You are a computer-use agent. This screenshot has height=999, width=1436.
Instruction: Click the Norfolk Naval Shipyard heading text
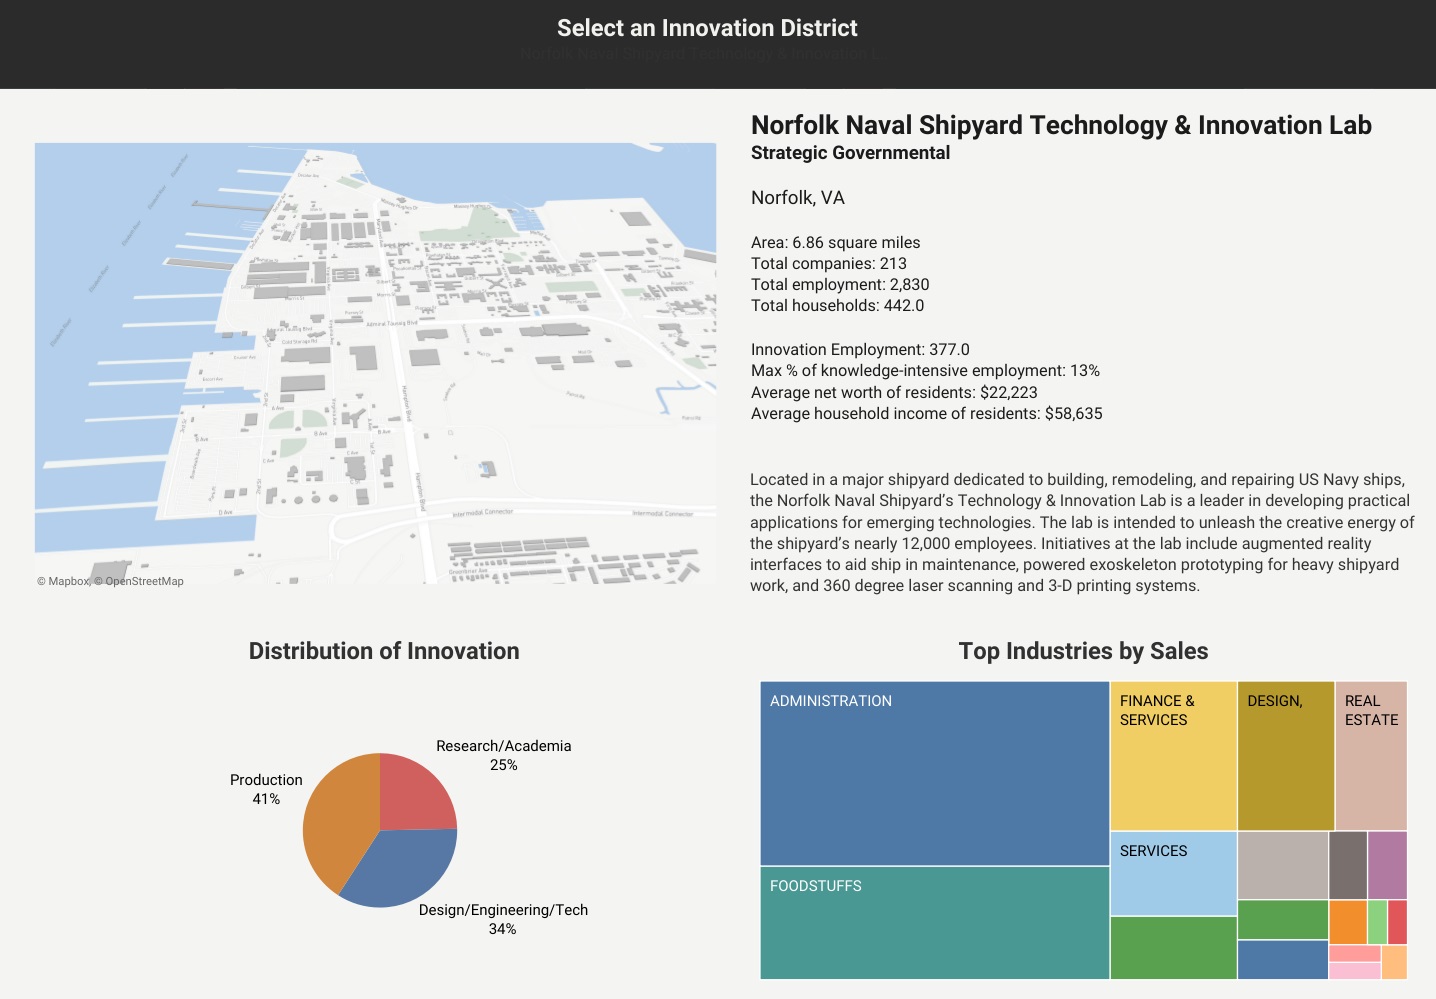tap(1061, 125)
